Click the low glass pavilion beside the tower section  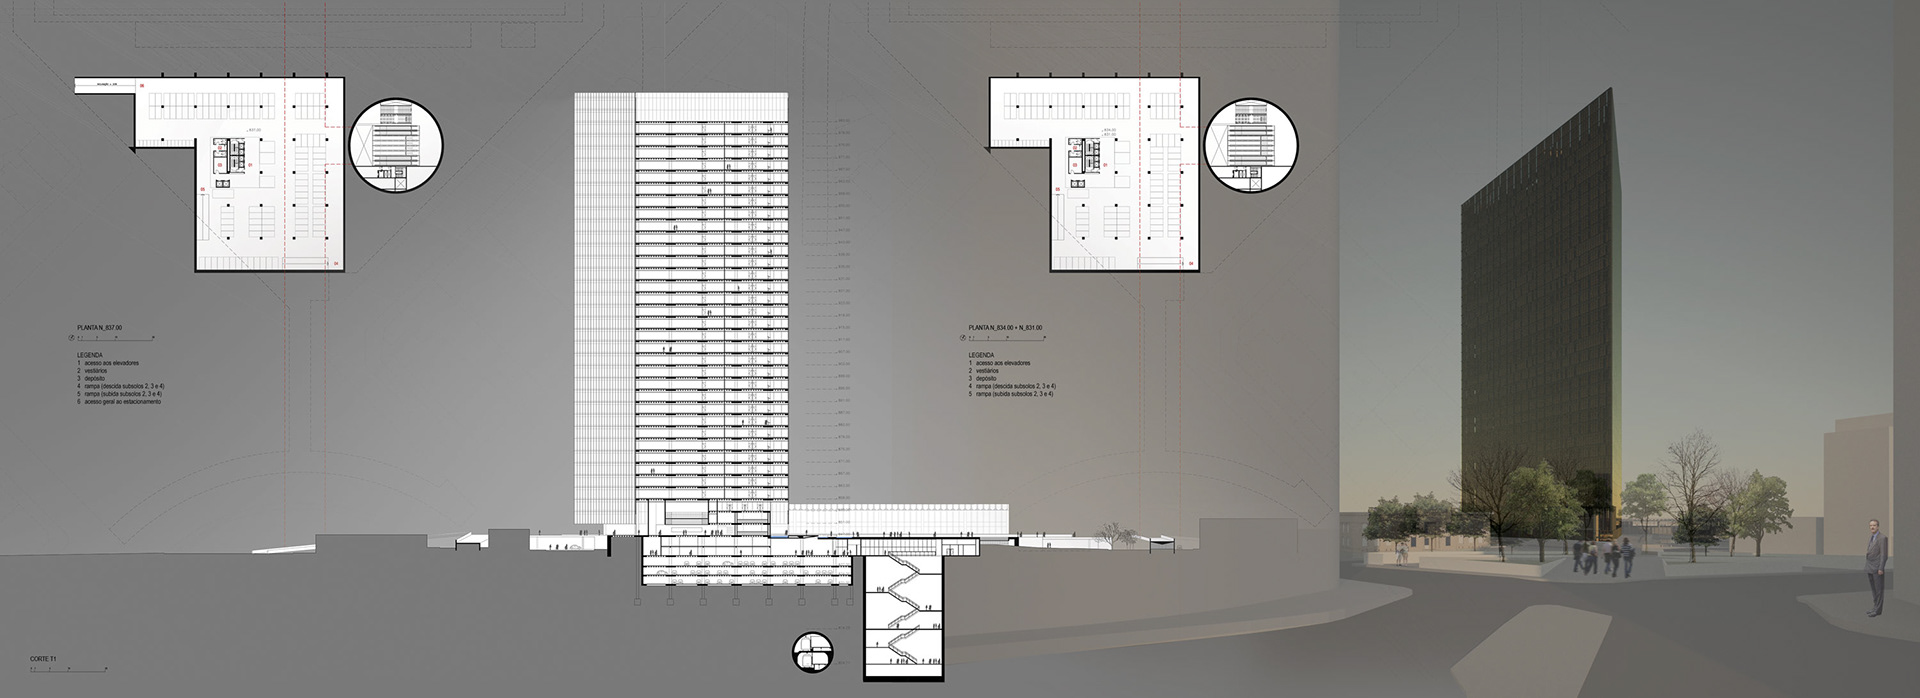pos(898,519)
